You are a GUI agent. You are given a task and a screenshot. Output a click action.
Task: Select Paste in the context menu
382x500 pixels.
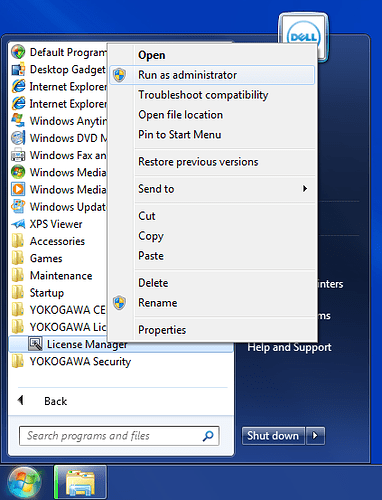click(212, 256)
